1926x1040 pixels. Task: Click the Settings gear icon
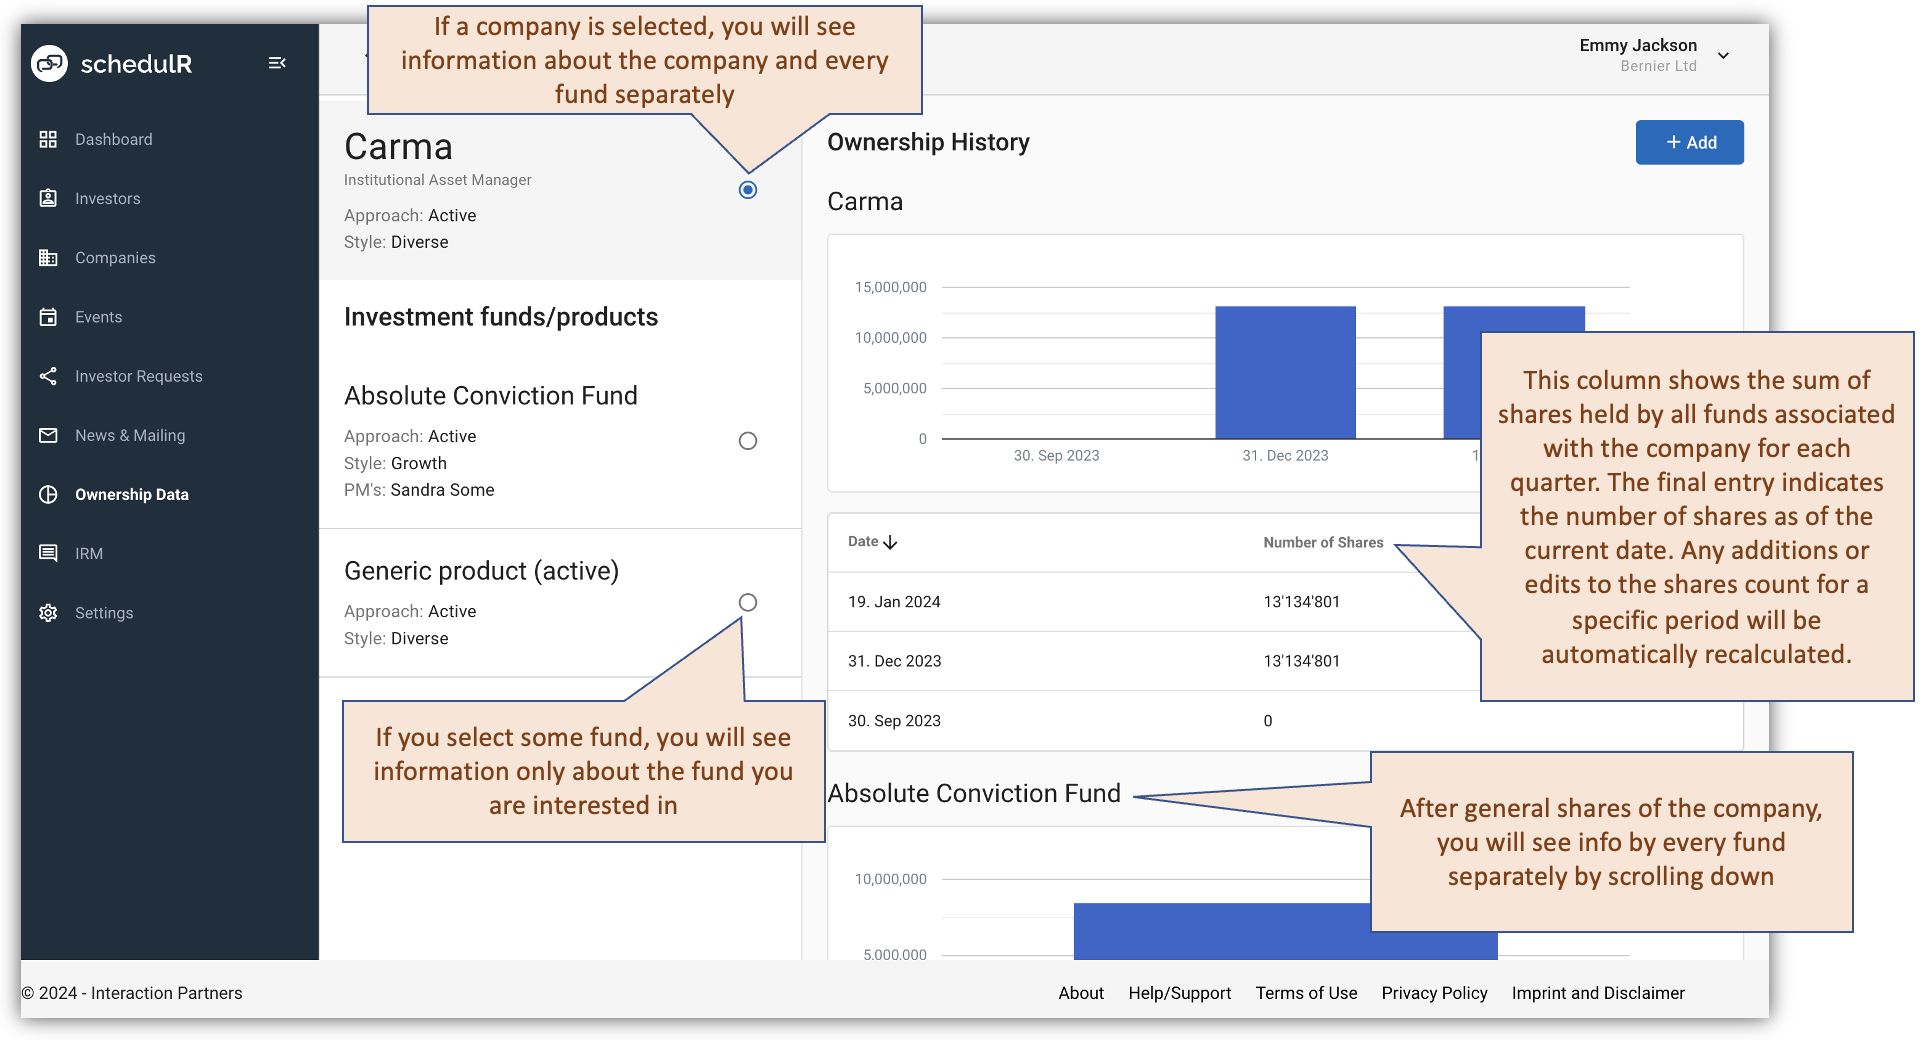pyautogui.click(x=47, y=613)
